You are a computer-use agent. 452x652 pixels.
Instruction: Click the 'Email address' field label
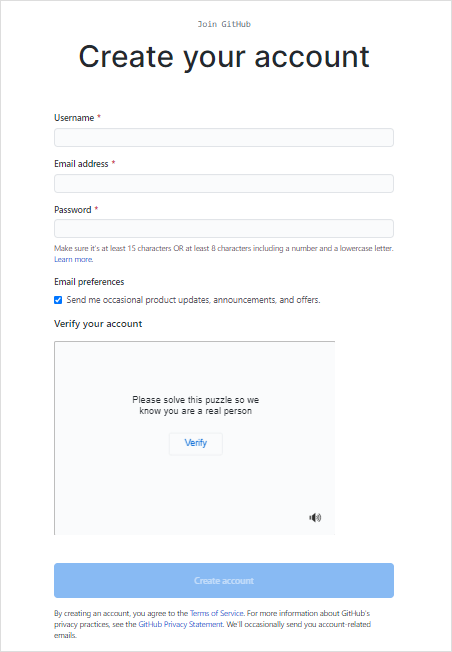pos(81,164)
